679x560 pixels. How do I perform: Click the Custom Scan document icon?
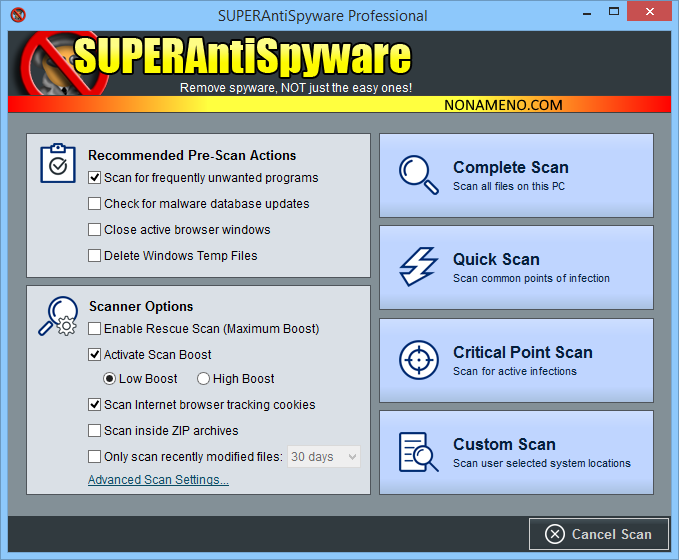(418, 452)
